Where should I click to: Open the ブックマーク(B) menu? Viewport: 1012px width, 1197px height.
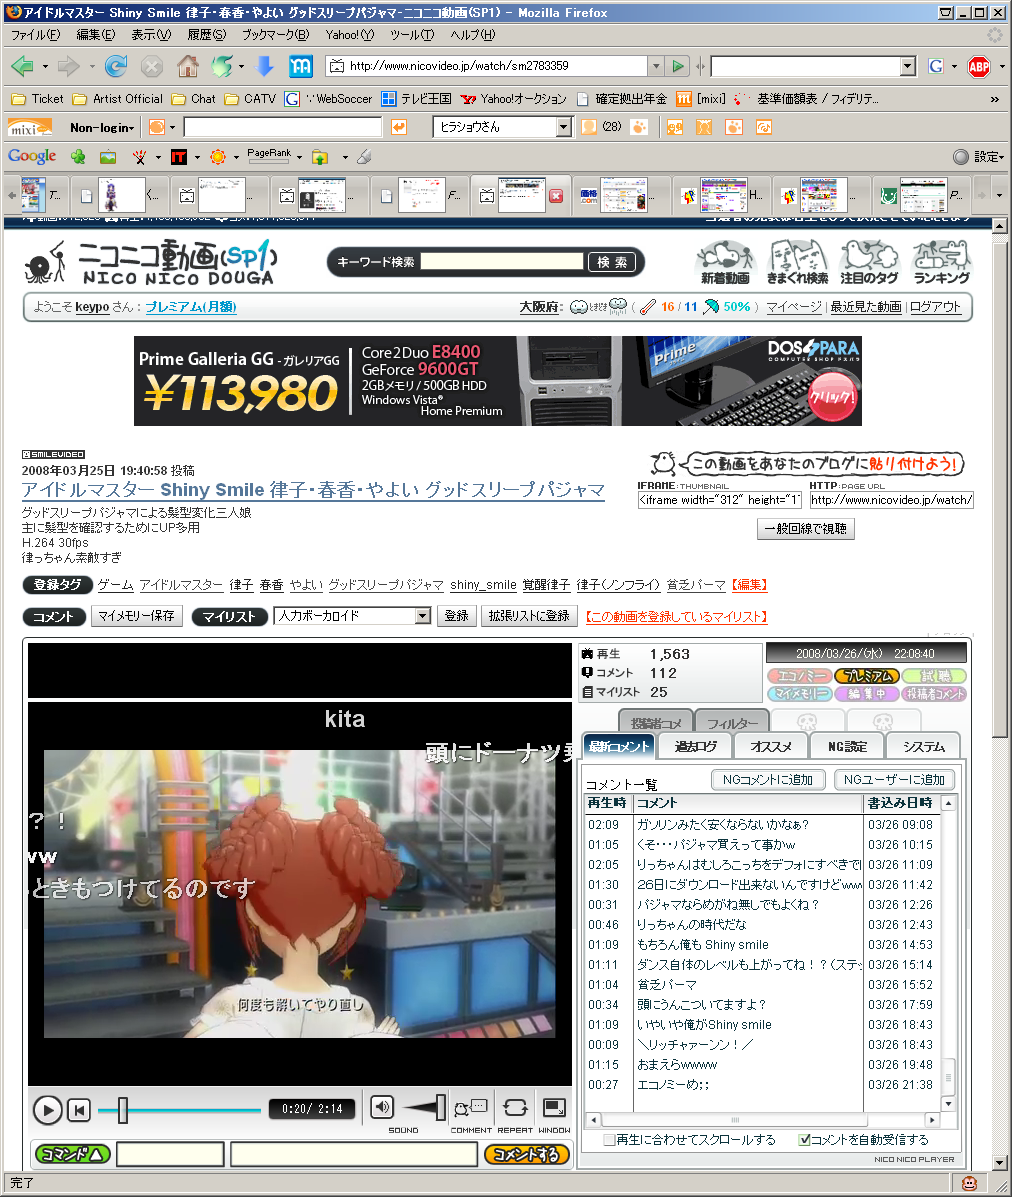(276, 34)
